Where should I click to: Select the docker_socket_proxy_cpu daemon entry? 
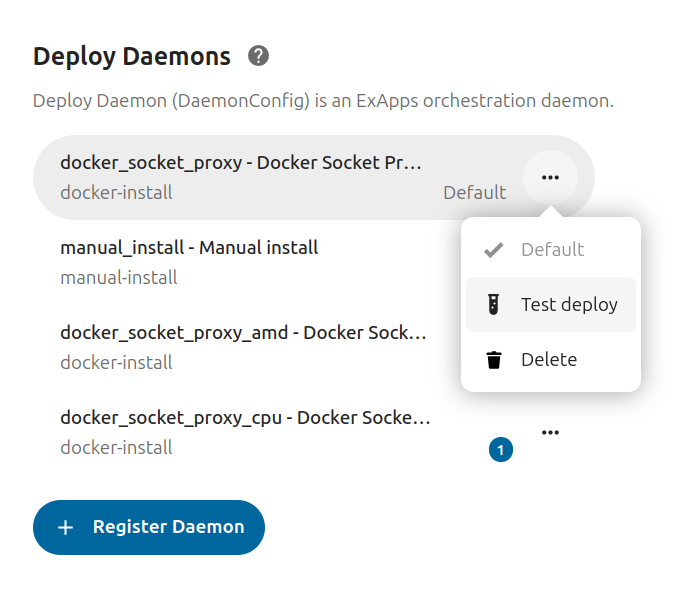click(x=245, y=418)
